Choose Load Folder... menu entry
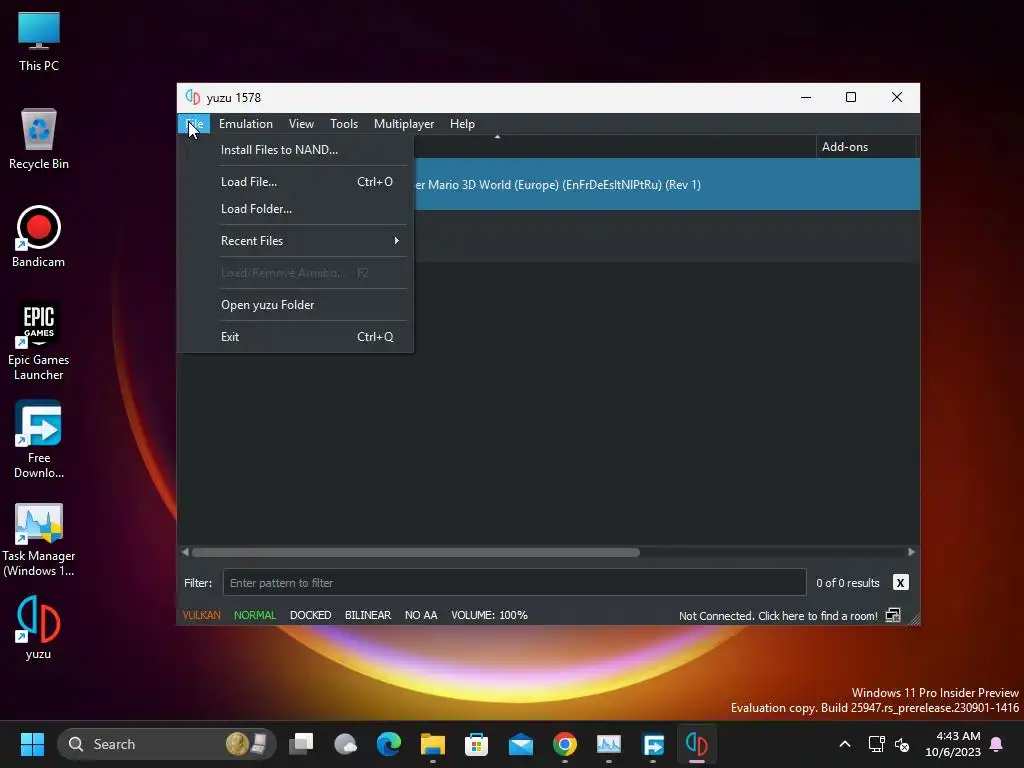 pos(296,209)
